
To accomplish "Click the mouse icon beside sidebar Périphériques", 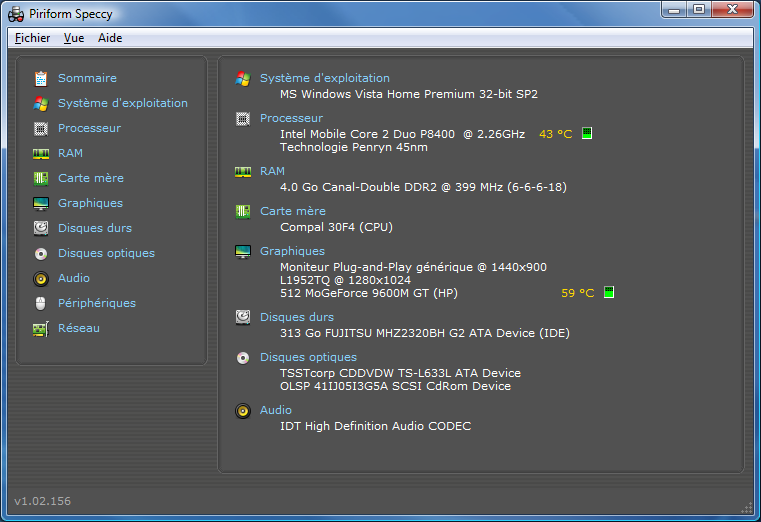I will pos(41,303).
